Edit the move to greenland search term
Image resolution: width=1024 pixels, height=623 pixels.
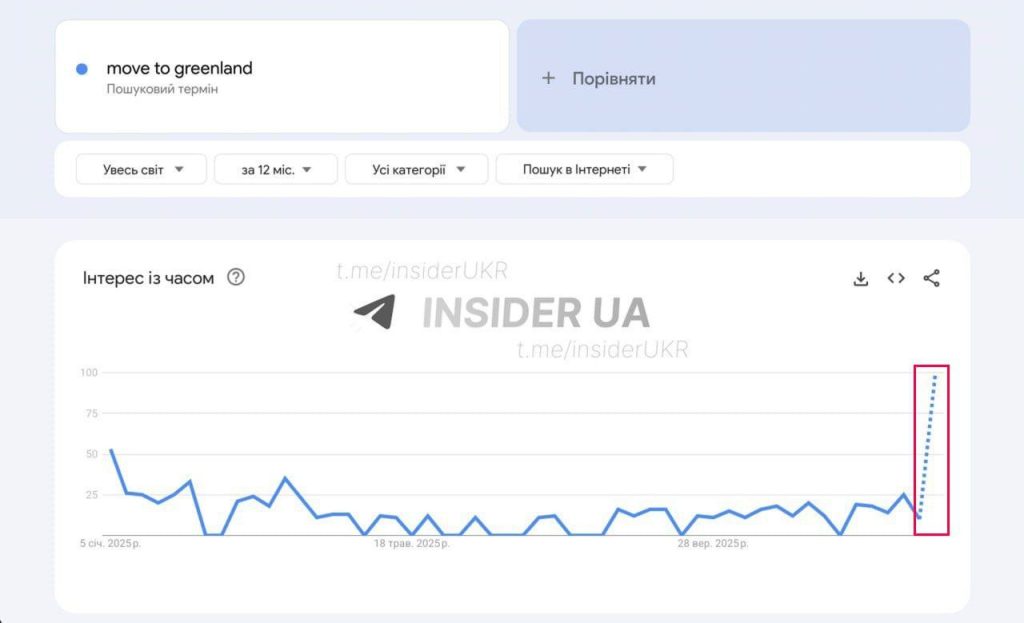[x=180, y=68]
